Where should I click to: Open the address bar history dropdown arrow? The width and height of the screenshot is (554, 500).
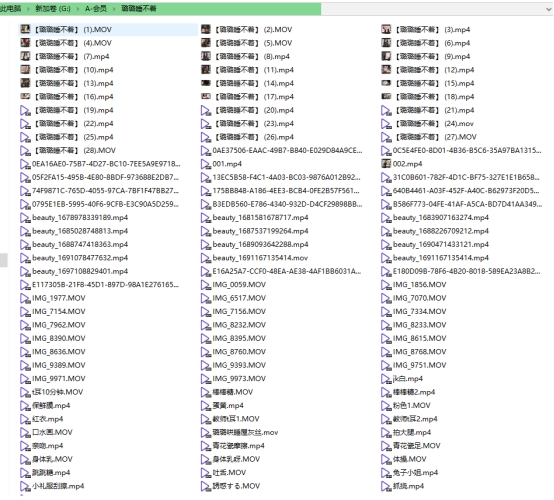[549, 9]
